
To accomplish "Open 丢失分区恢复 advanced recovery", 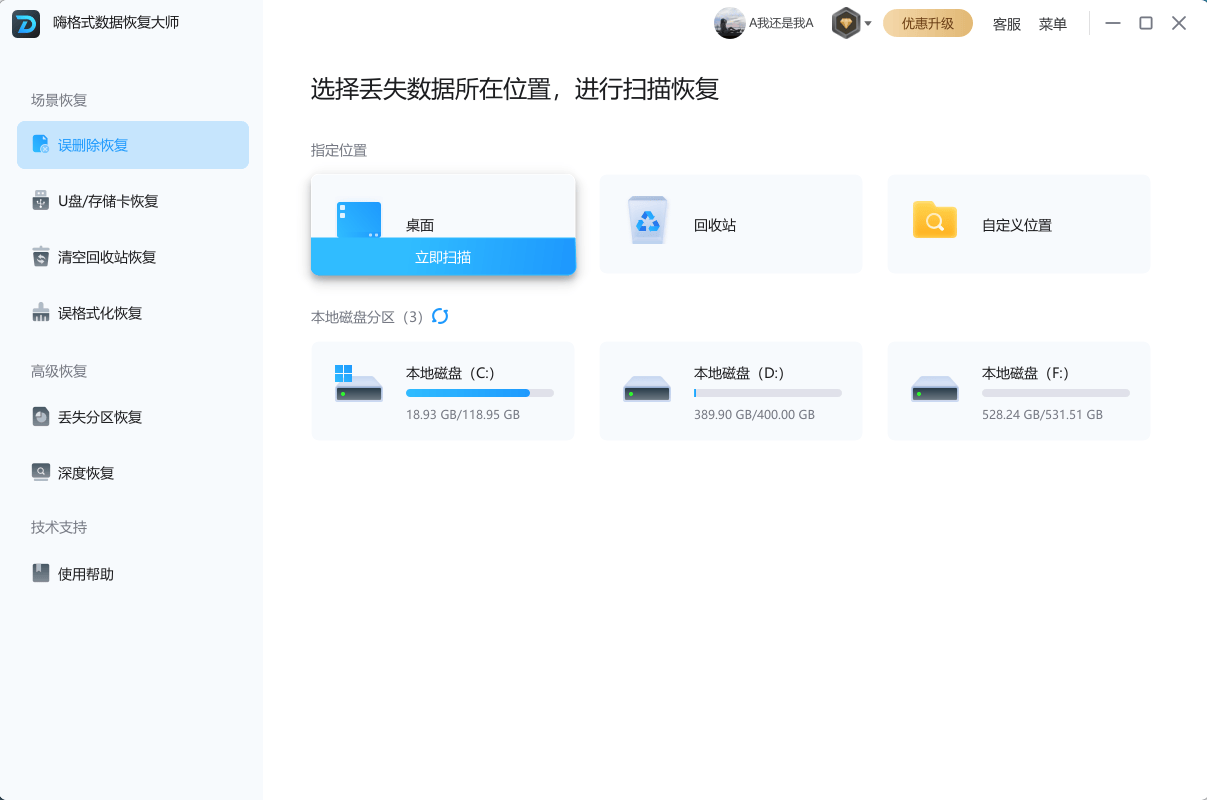I will [x=133, y=417].
